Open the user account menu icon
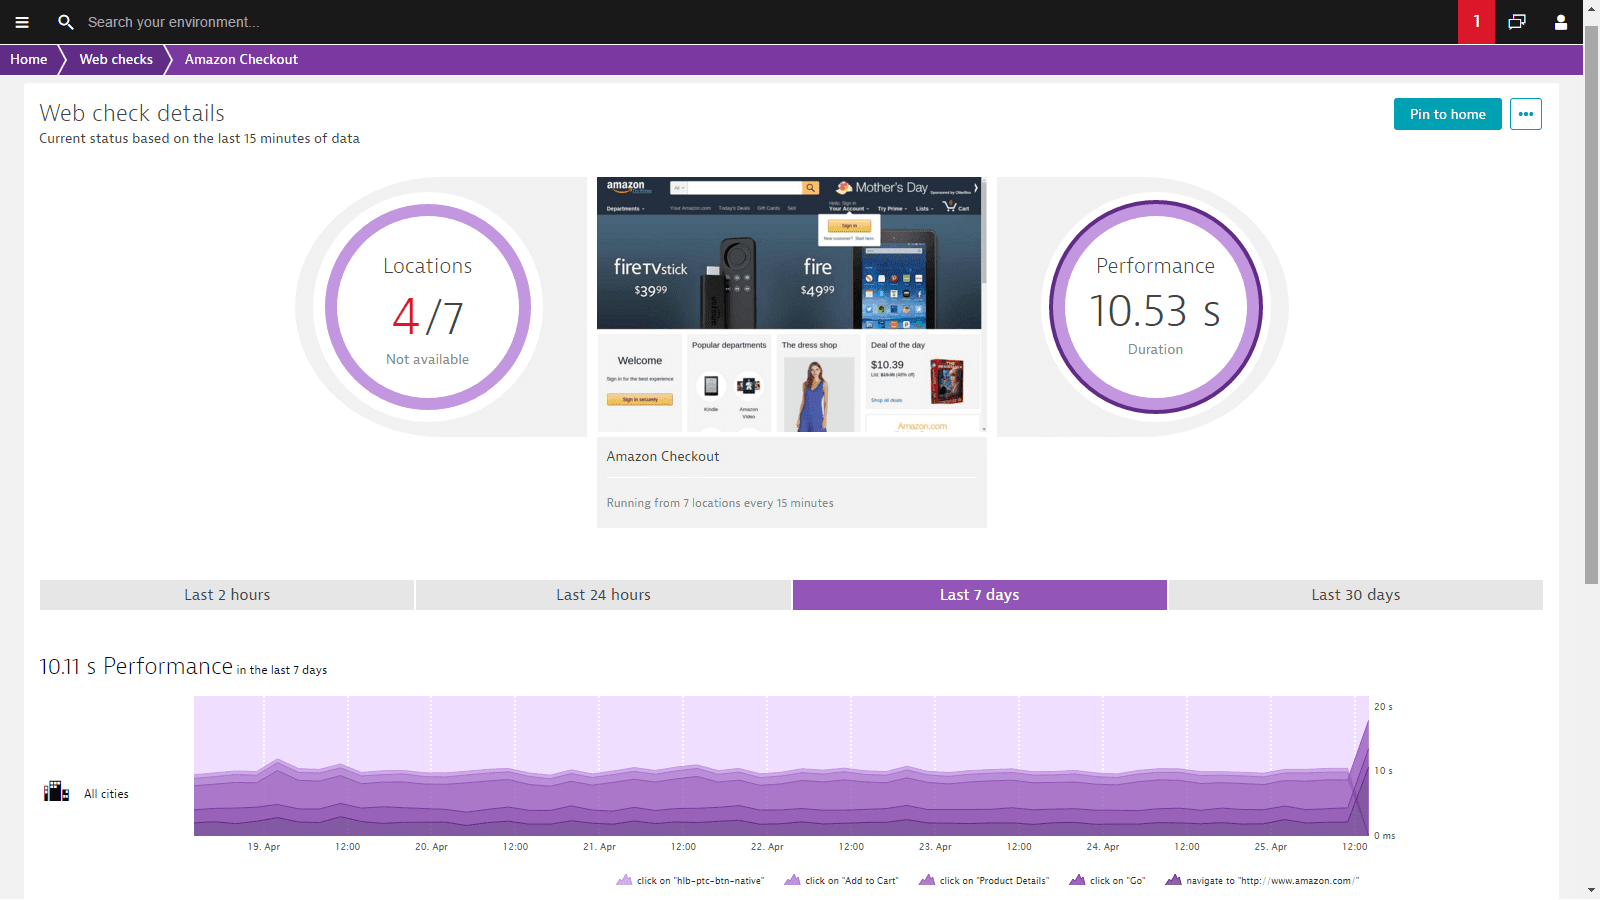The image size is (1600, 900). click(x=1561, y=22)
